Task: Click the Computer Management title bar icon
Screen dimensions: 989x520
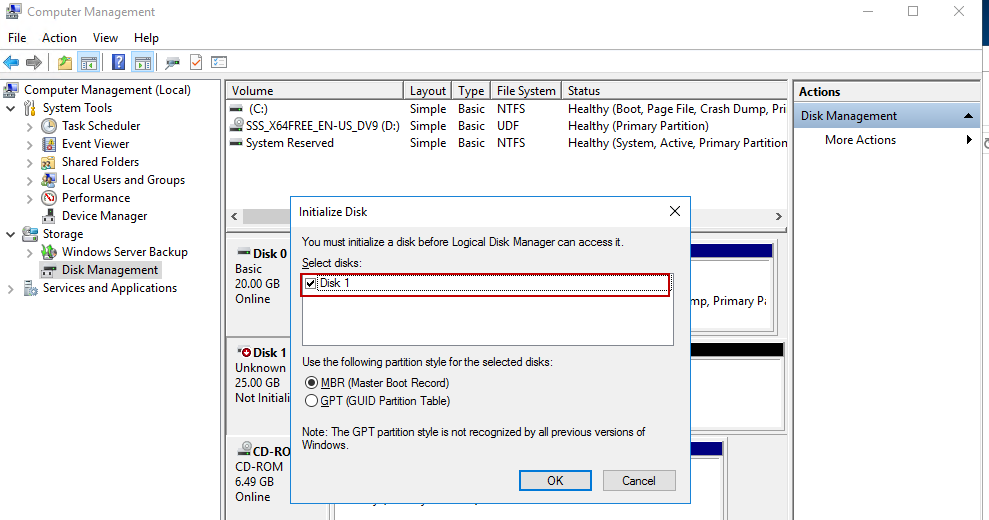Action: tap(13, 11)
